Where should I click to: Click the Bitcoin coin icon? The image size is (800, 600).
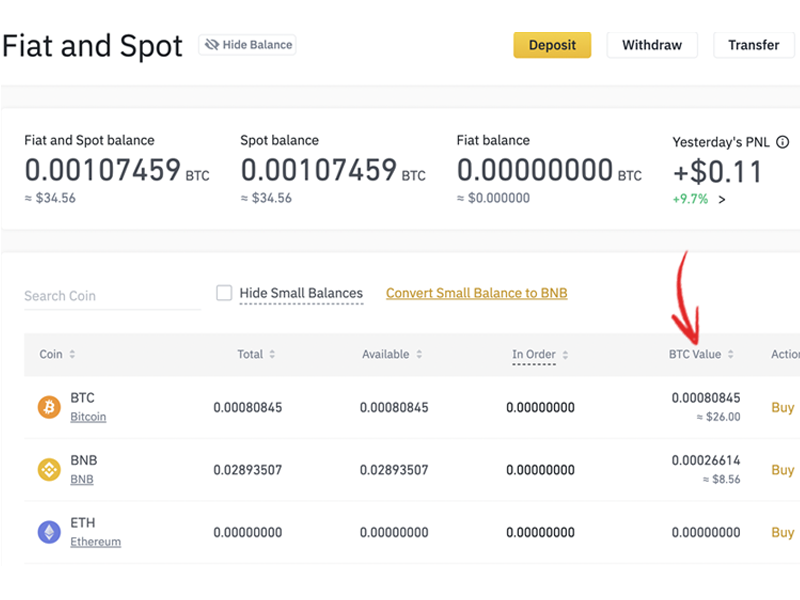click(x=49, y=407)
